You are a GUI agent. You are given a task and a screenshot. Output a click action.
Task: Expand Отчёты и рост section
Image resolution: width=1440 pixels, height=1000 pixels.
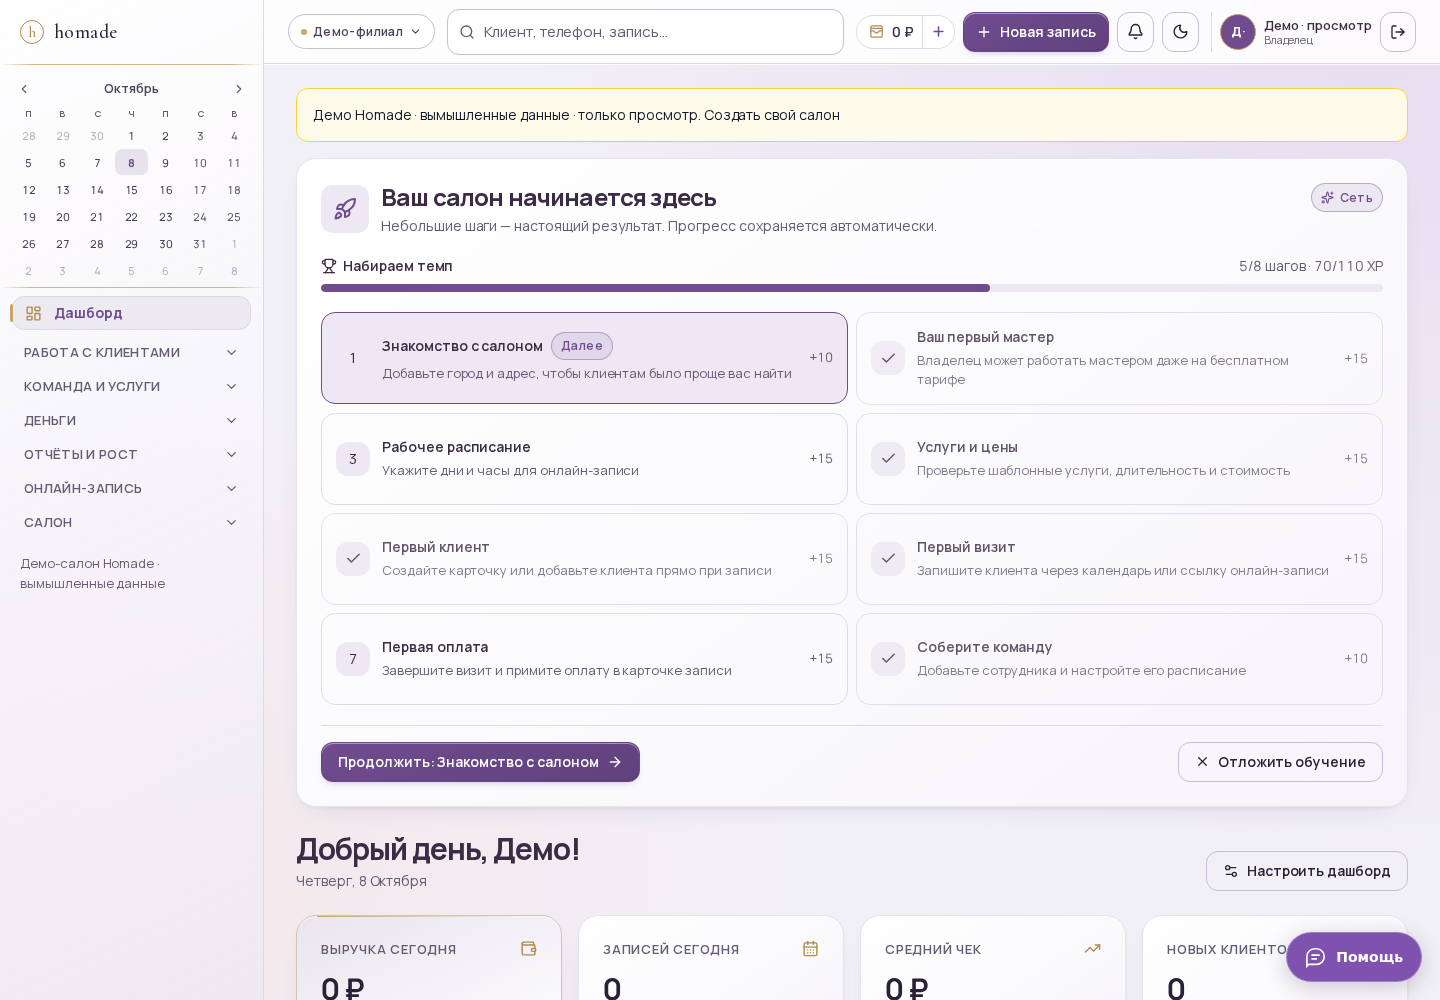point(131,454)
